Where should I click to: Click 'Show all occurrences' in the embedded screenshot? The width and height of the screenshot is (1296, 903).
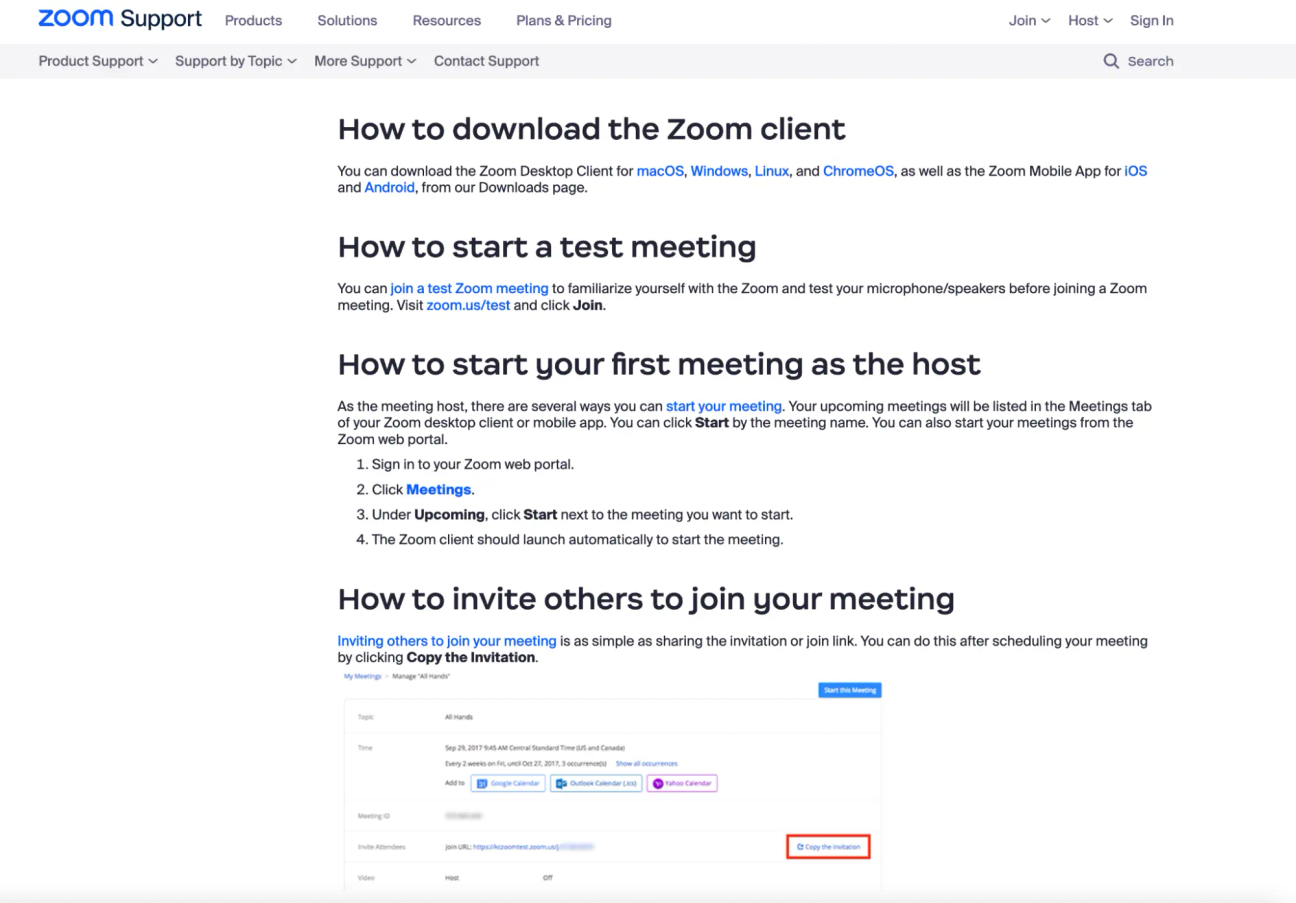pos(646,763)
